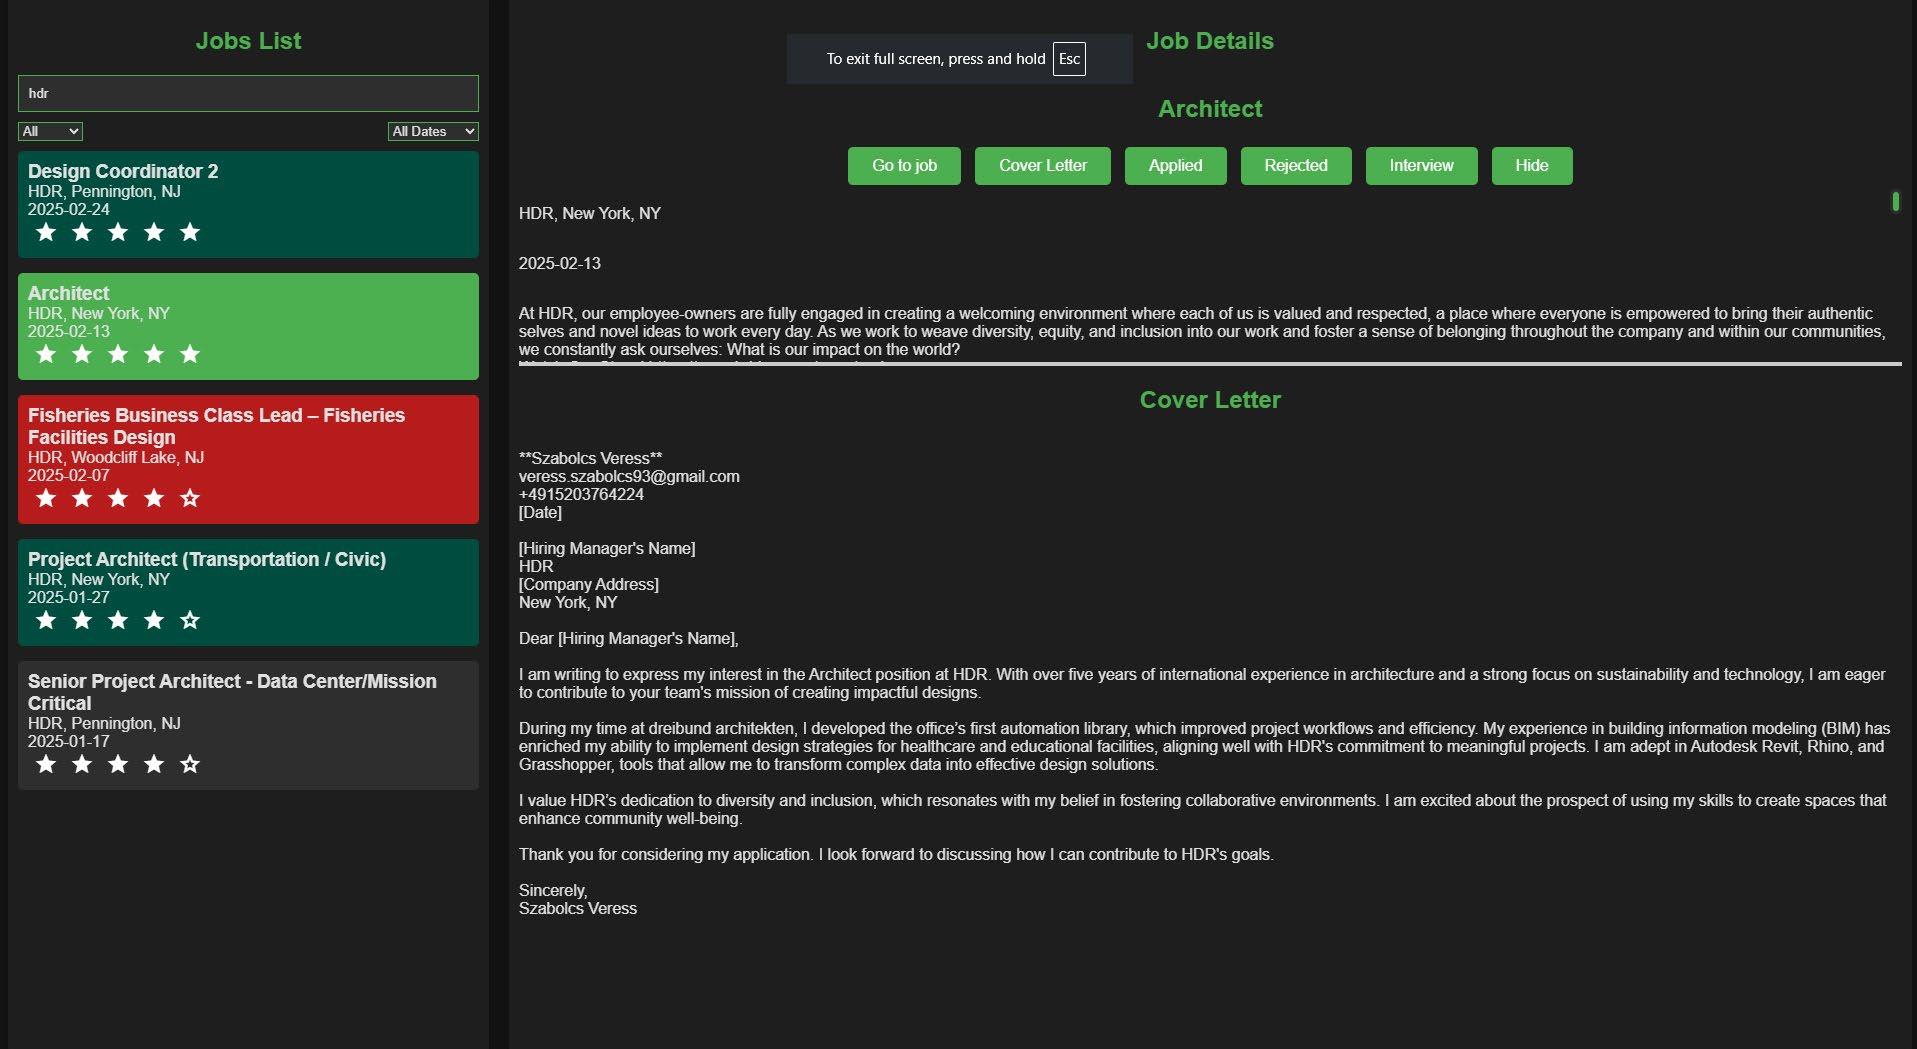The height and width of the screenshot is (1049, 1917).
Task: Click the fourth star on Design Coordinator 2
Action: [154, 233]
